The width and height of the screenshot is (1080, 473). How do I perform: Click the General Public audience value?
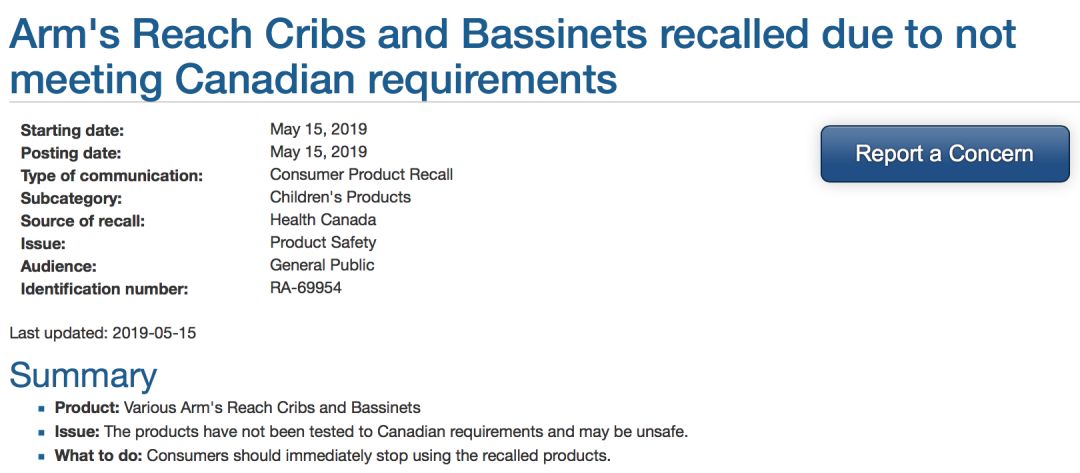pos(322,265)
